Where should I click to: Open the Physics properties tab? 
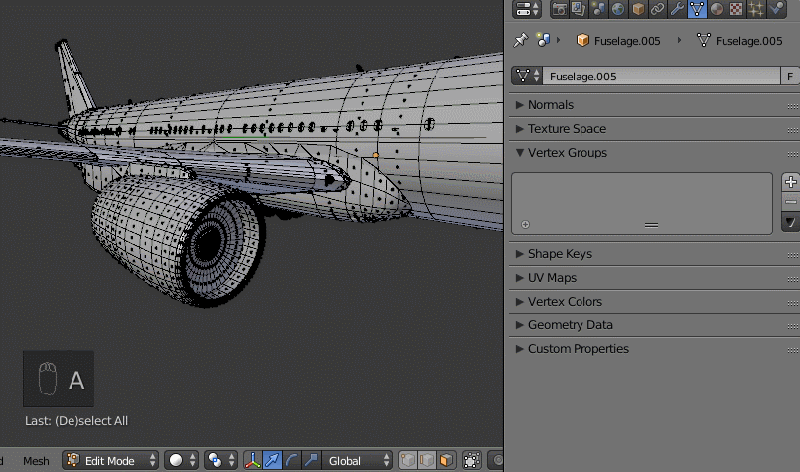tap(776, 9)
